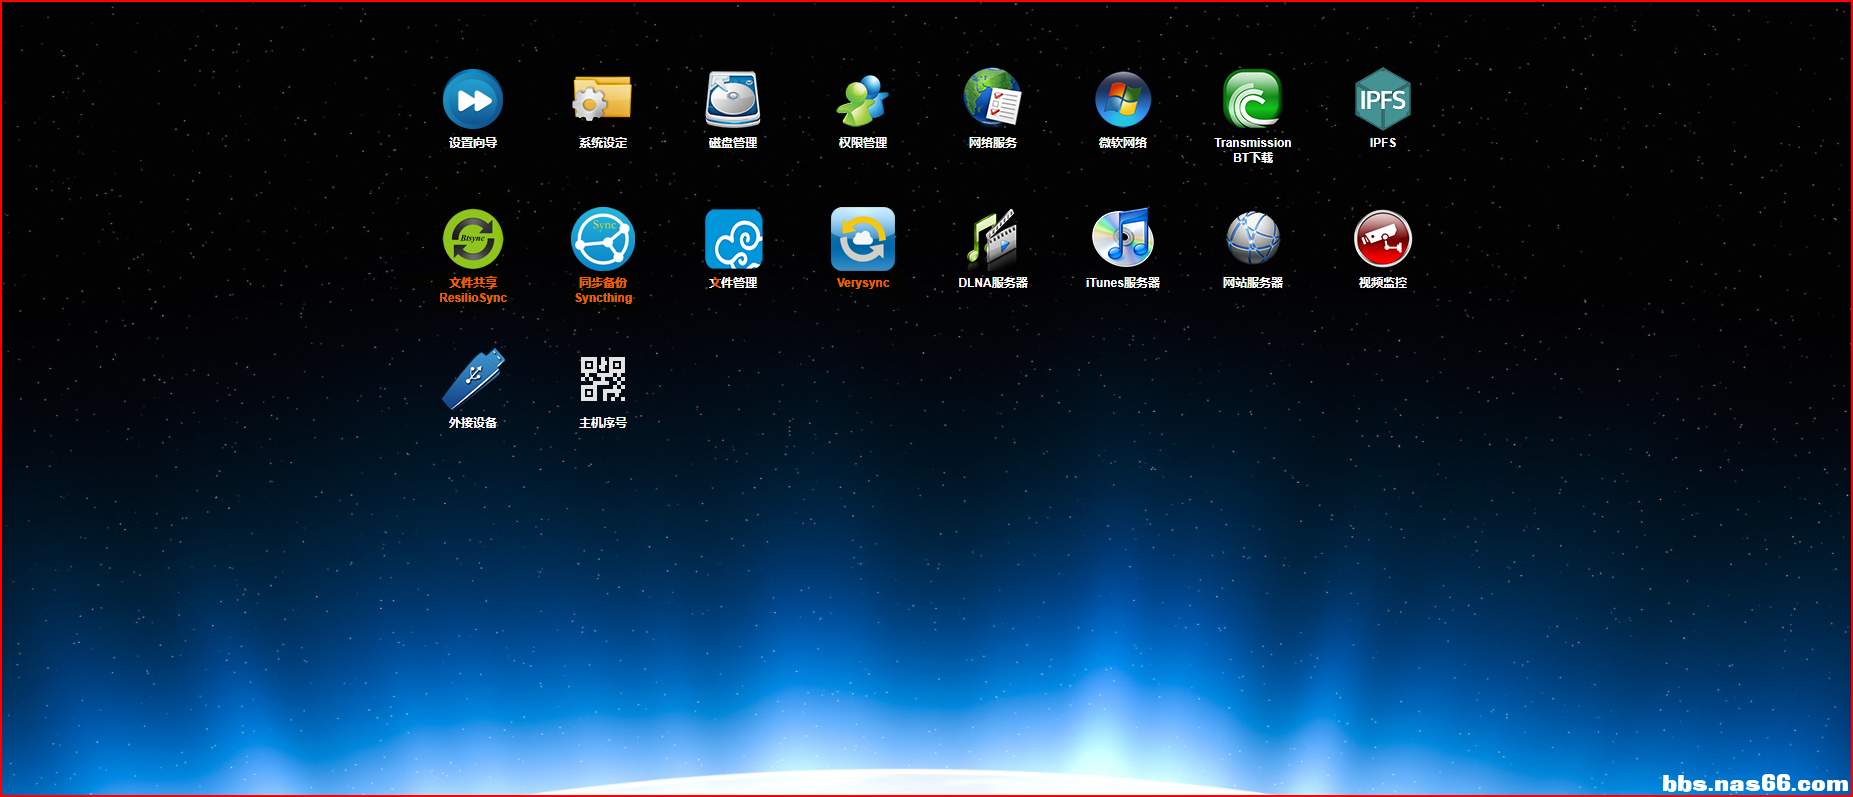The height and width of the screenshot is (797, 1853).
Task: Show 主机序号 QR code icon
Action: (603, 379)
